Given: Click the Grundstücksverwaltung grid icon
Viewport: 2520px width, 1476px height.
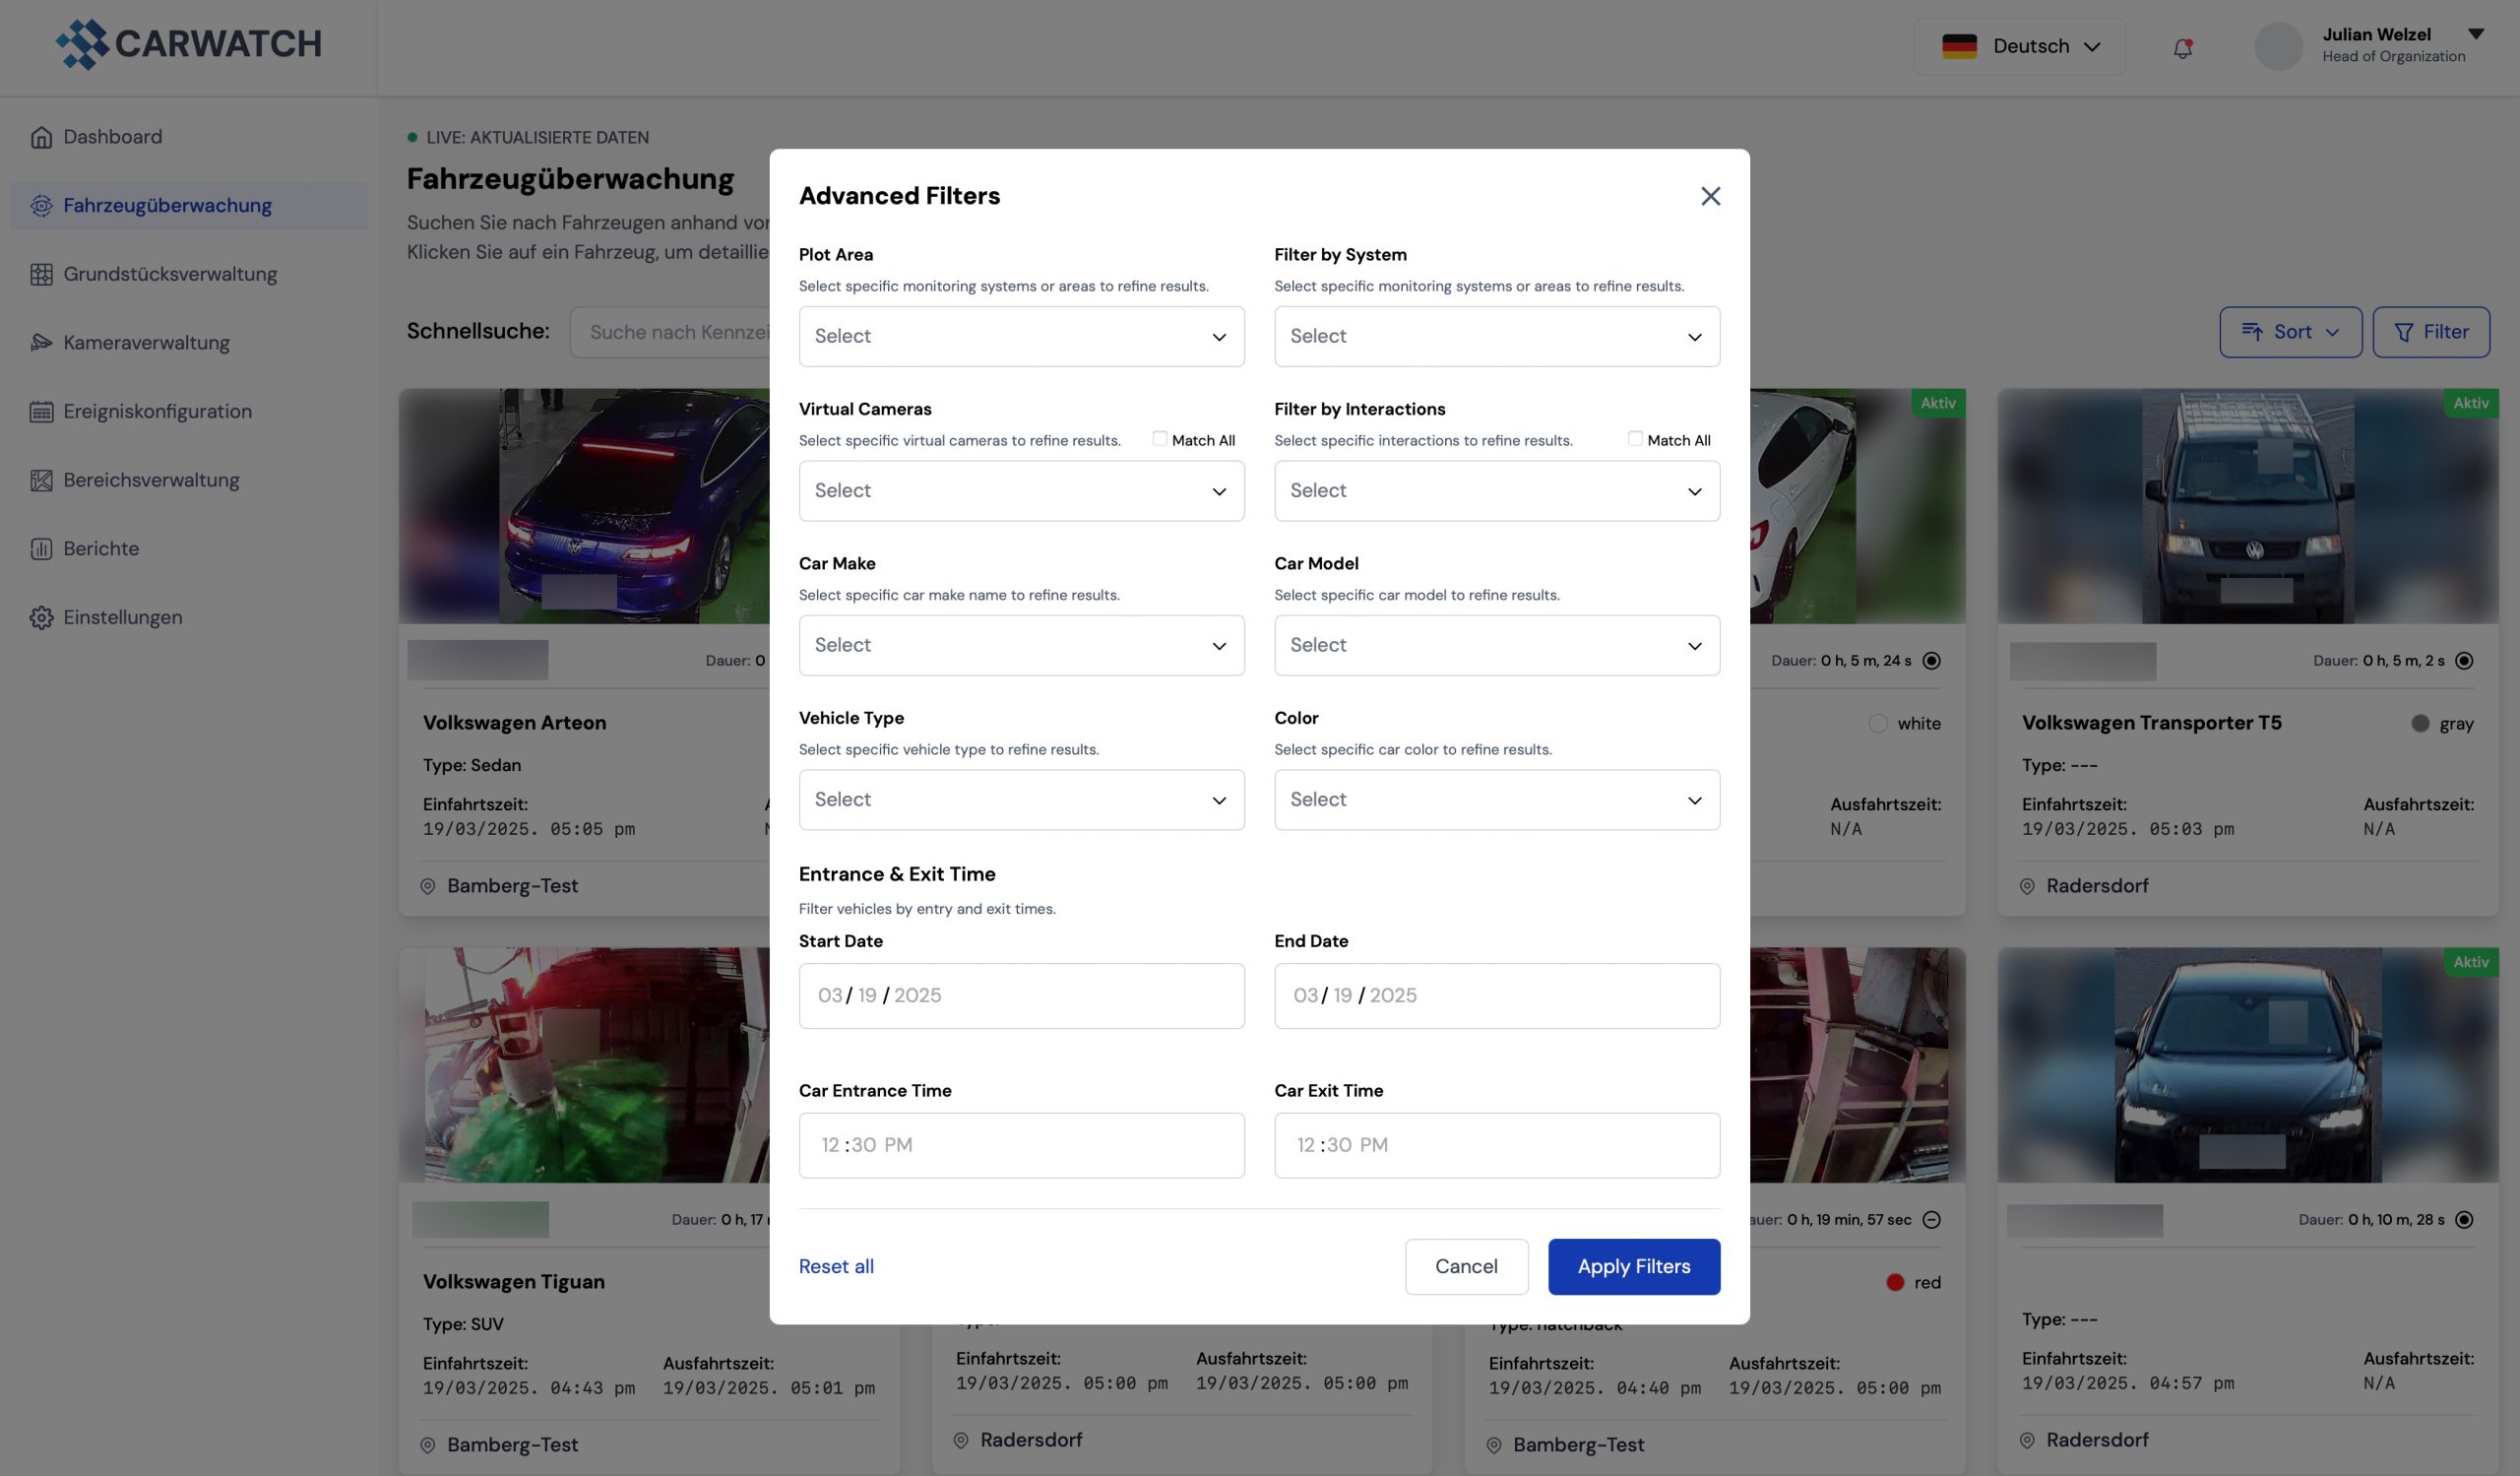Looking at the screenshot, I should [x=41, y=274].
